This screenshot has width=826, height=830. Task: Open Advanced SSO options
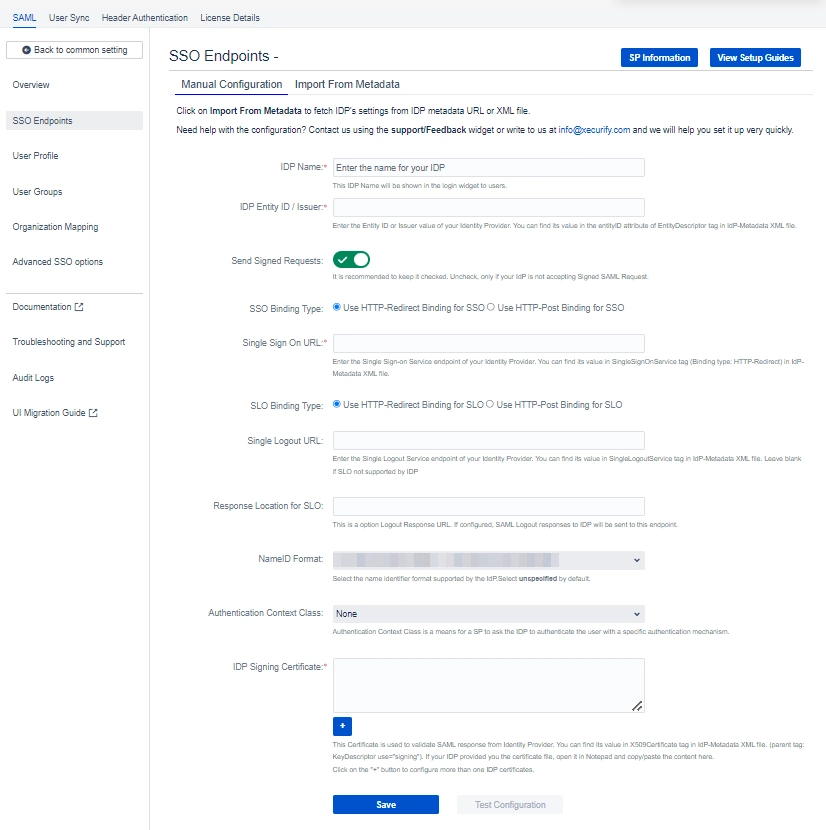click(x=58, y=261)
